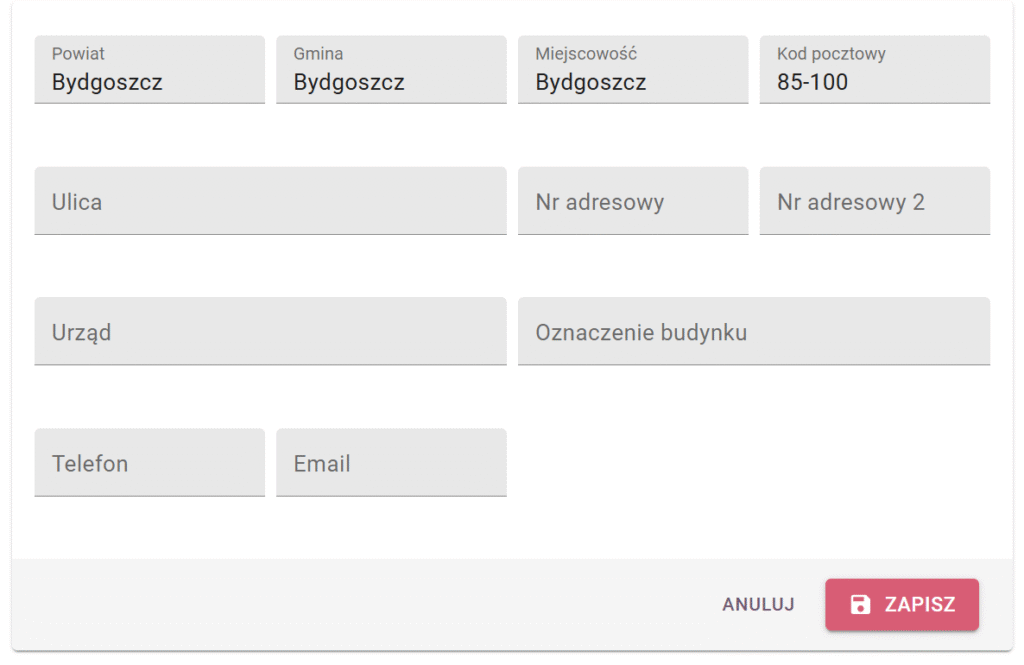Image resolution: width=1024 pixels, height=665 pixels.
Task: Save the form with ZAPISZ button
Action: 902,604
